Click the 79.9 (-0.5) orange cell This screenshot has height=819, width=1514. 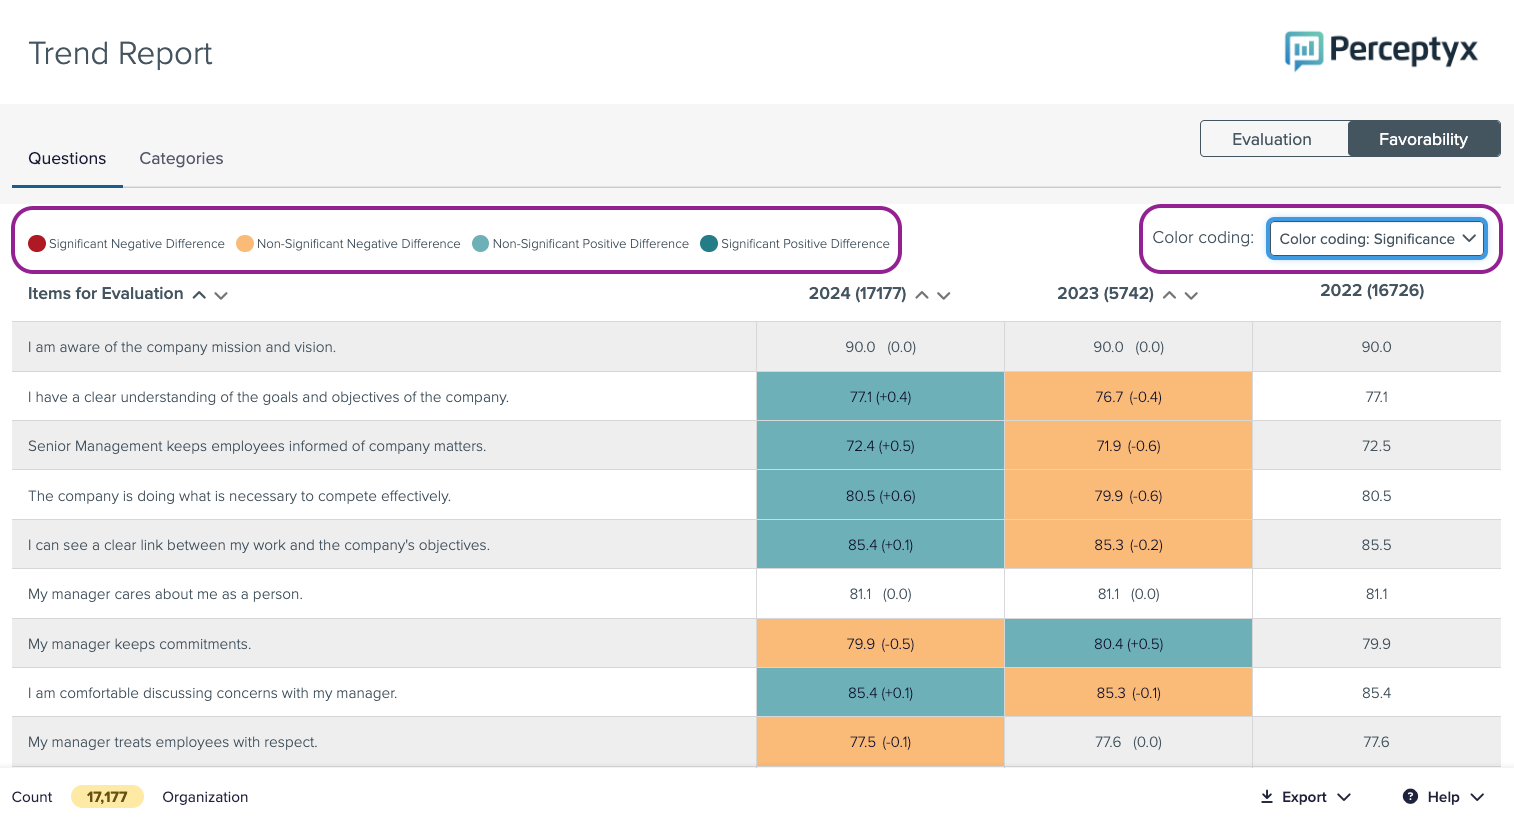point(880,644)
